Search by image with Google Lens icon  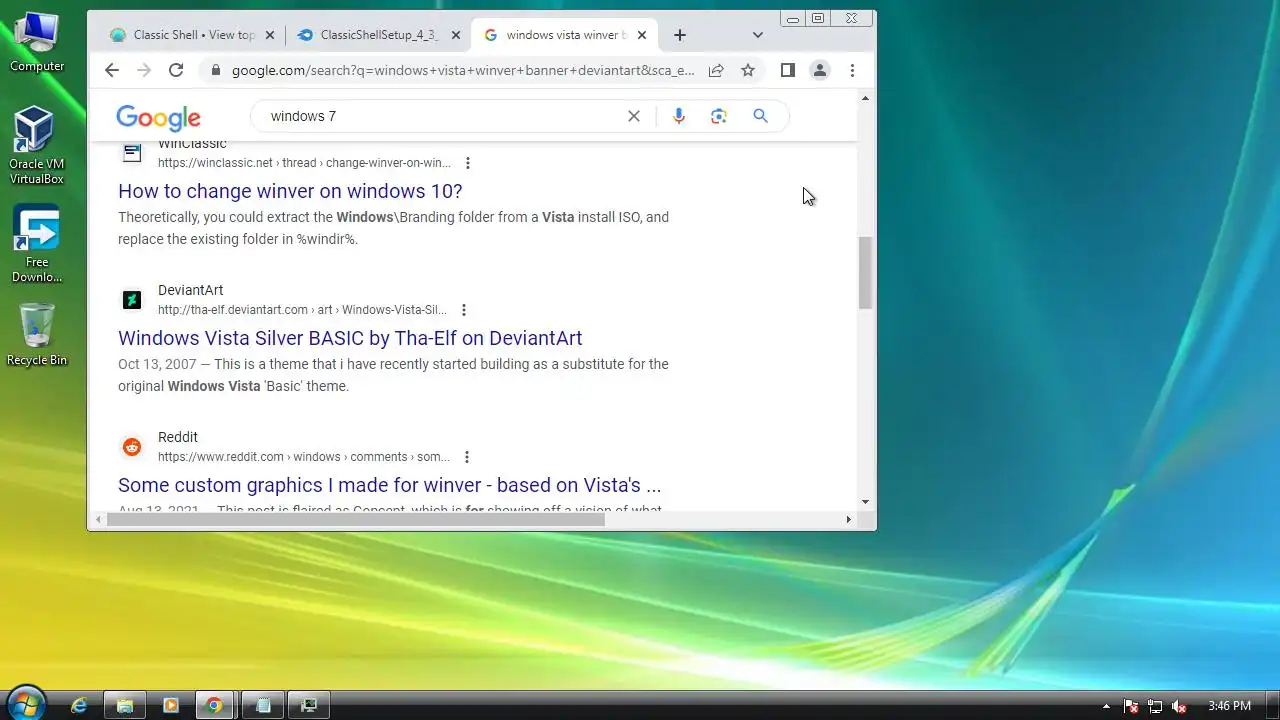(x=719, y=116)
